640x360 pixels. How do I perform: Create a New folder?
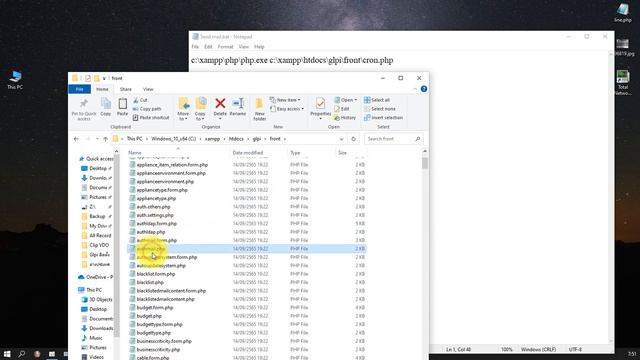point(260,109)
